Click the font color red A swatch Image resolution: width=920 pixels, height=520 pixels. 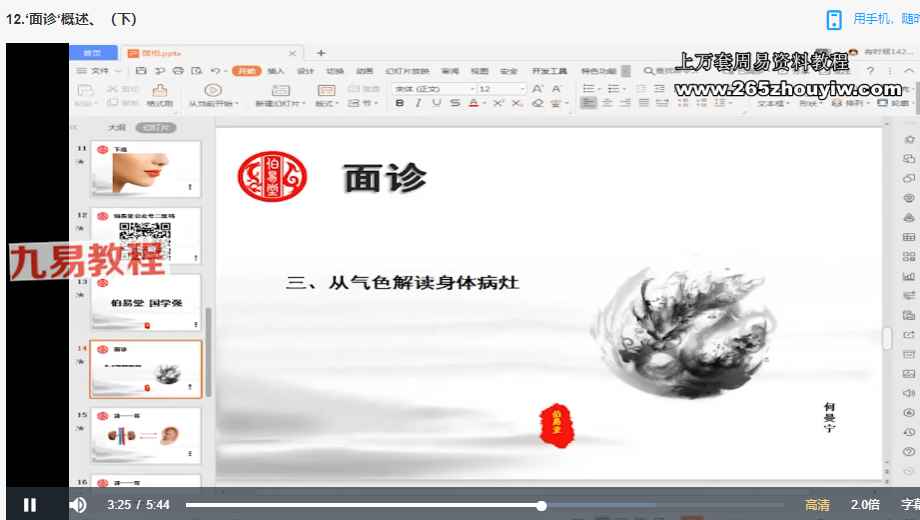[474, 103]
